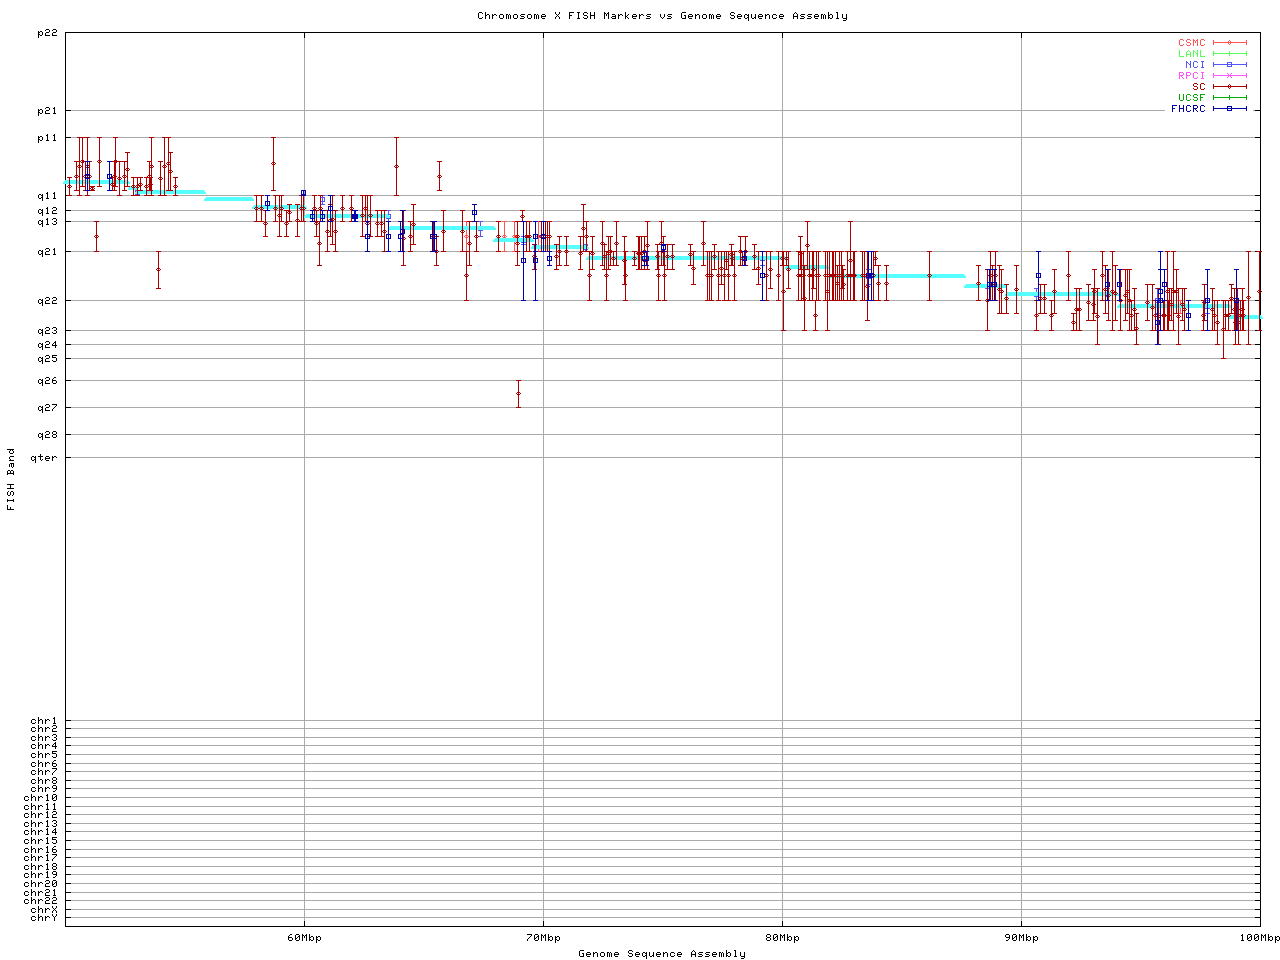This screenshot has height=960, width=1280.
Task: Click the FHCRC legend marker symbol
Action: coord(1229,109)
